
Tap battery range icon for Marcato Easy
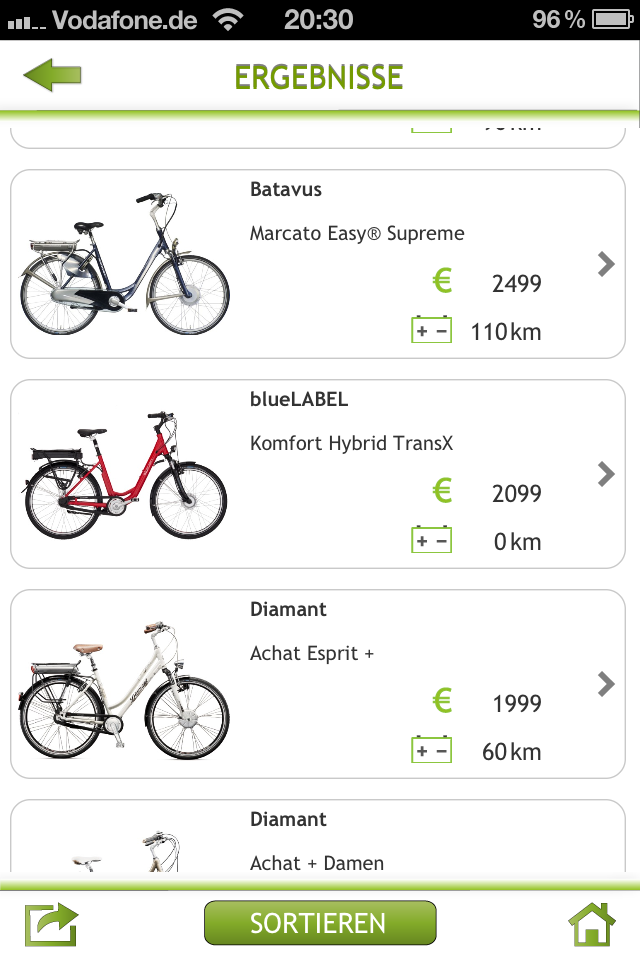click(431, 330)
